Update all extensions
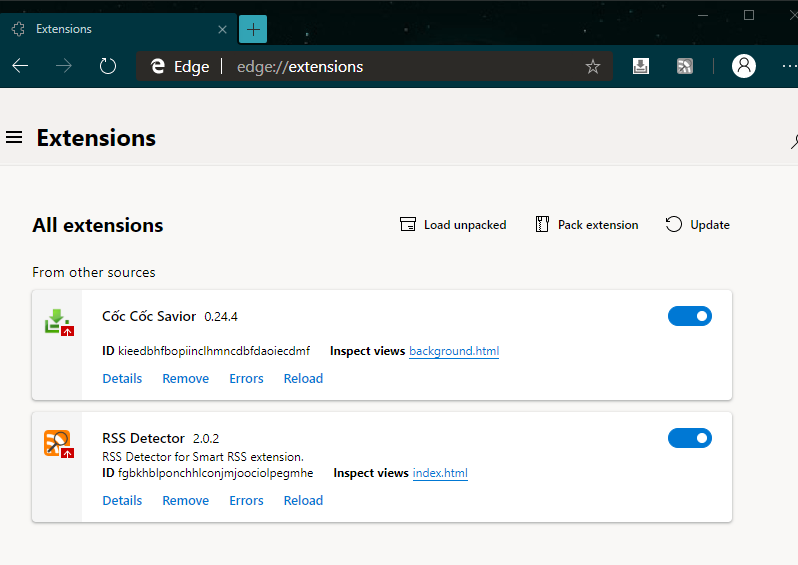The width and height of the screenshot is (798, 565). pyautogui.click(x=698, y=225)
